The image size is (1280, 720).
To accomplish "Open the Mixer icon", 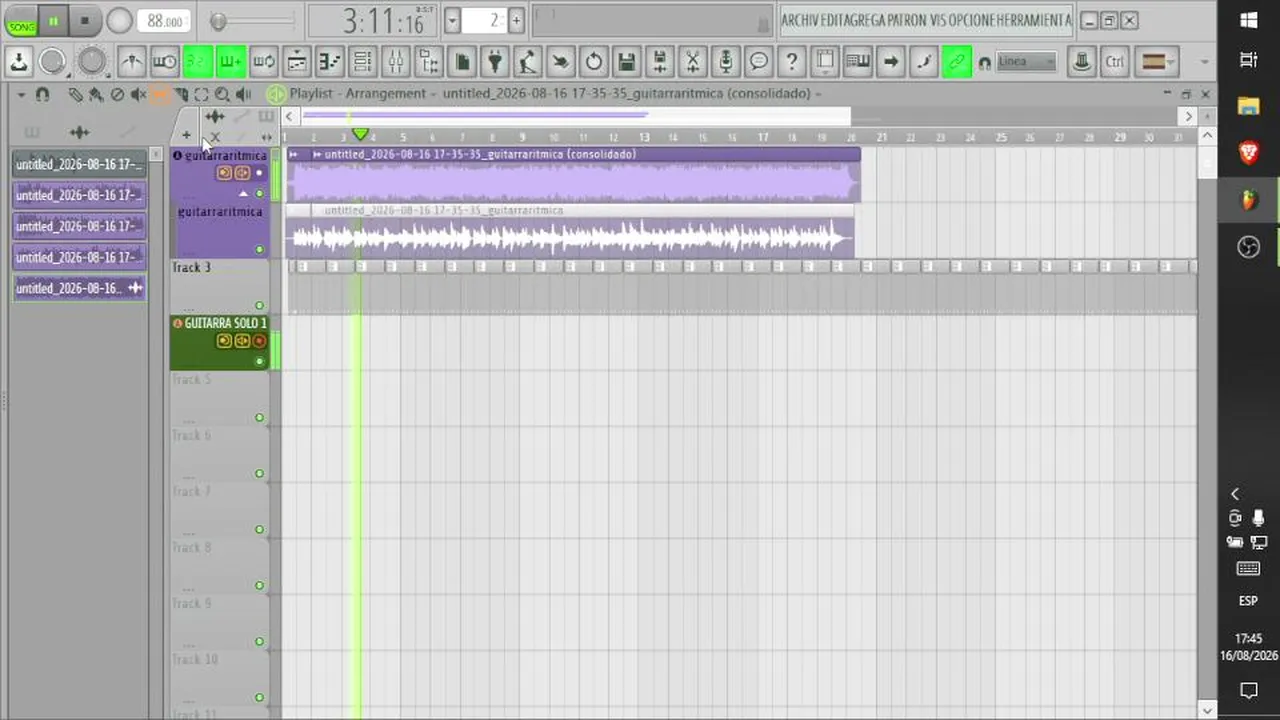I will coord(396,62).
